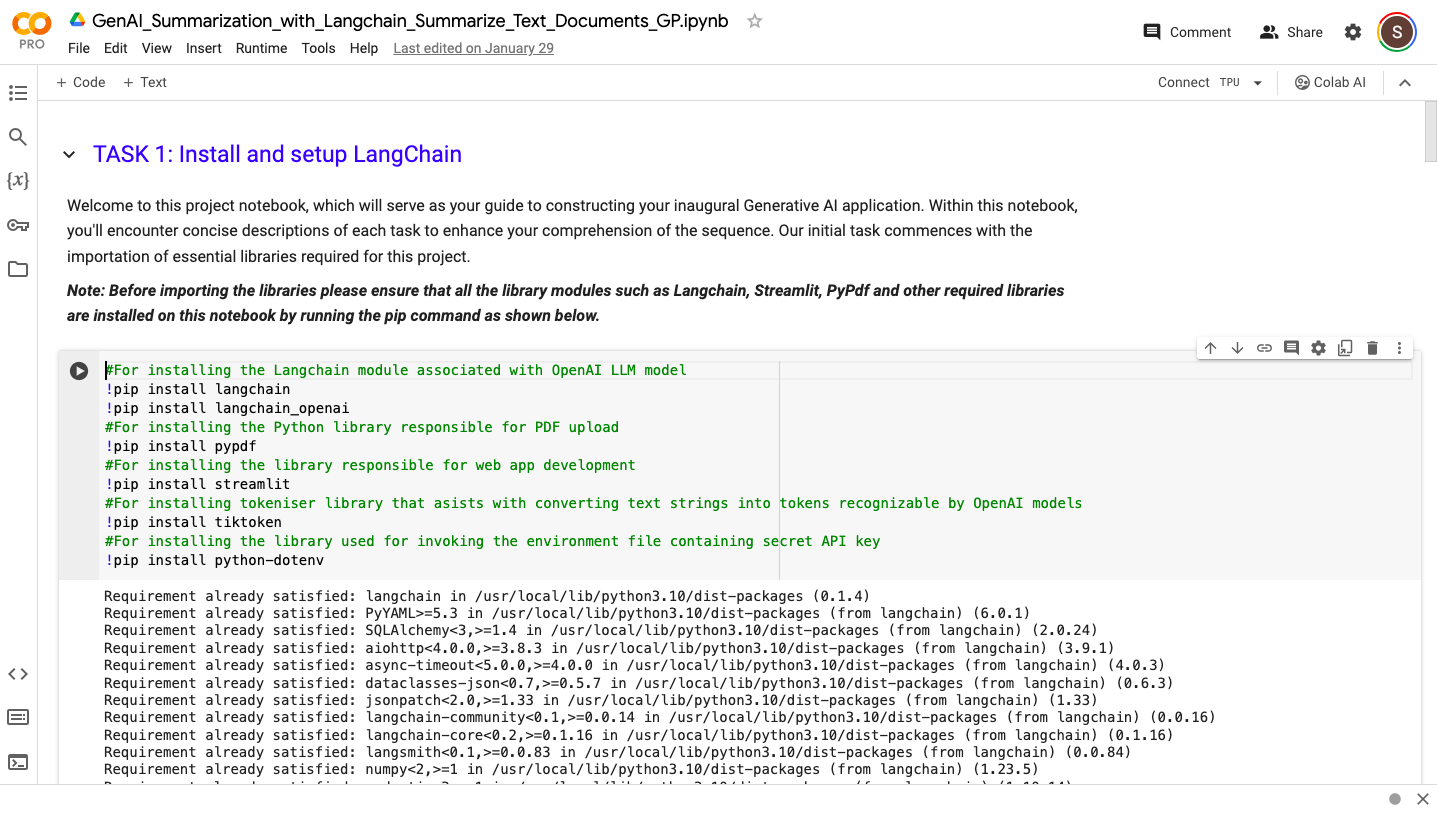
Task: Move the cell down
Action: (1237, 348)
